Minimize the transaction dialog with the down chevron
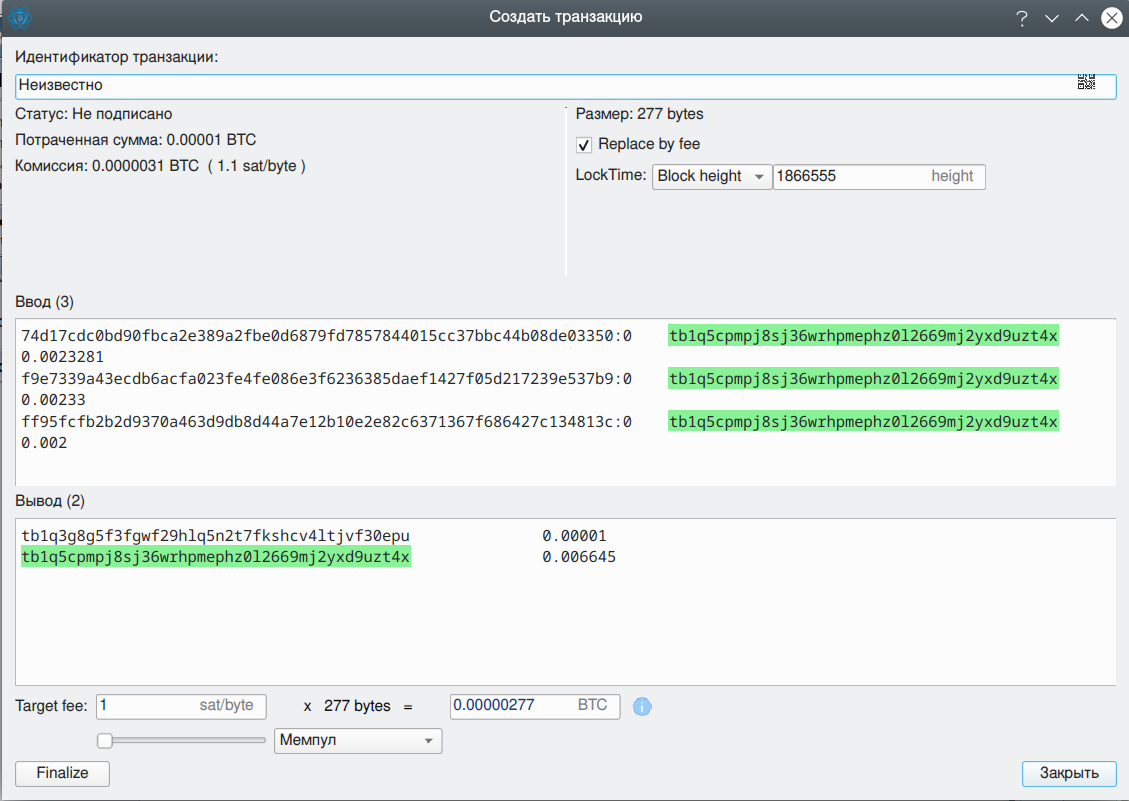Image resolution: width=1129 pixels, height=801 pixels. (1052, 18)
